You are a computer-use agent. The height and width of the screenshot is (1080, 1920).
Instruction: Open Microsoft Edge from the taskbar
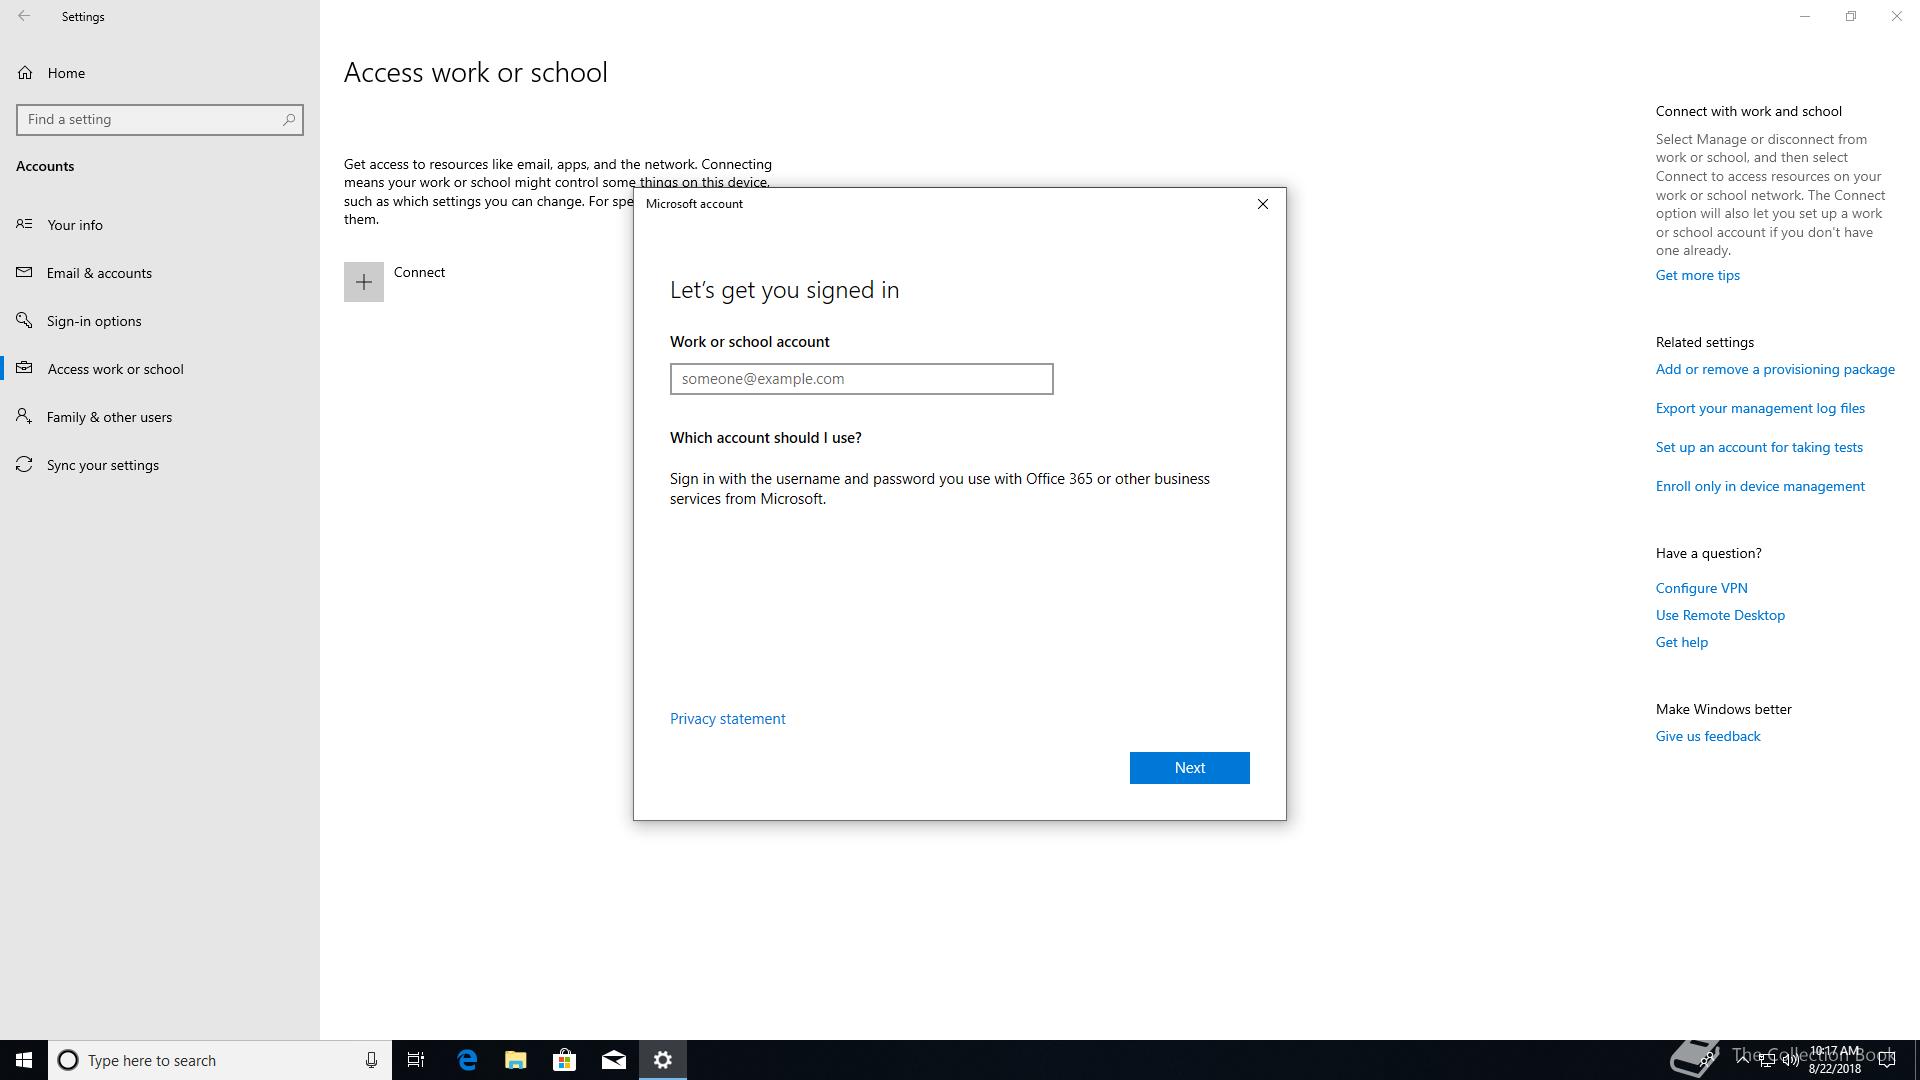(467, 1060)
